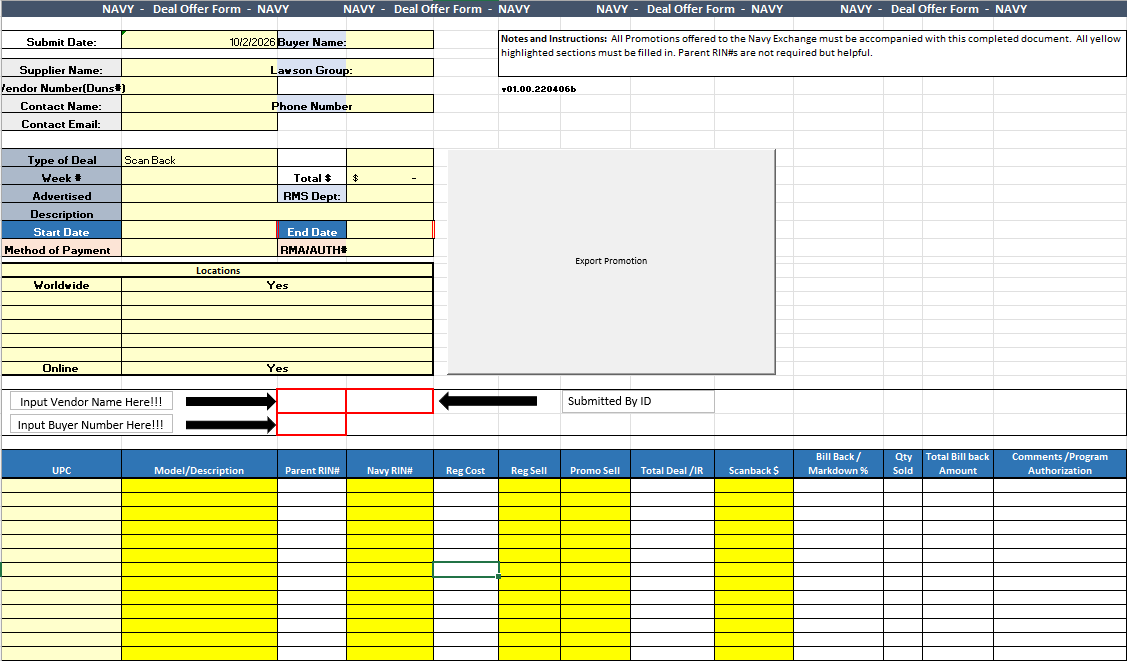Select the Total Bill back Amount header
The height and width of the screenshot is (661, 1127).
pyautogui.click(x=957, y=464)
